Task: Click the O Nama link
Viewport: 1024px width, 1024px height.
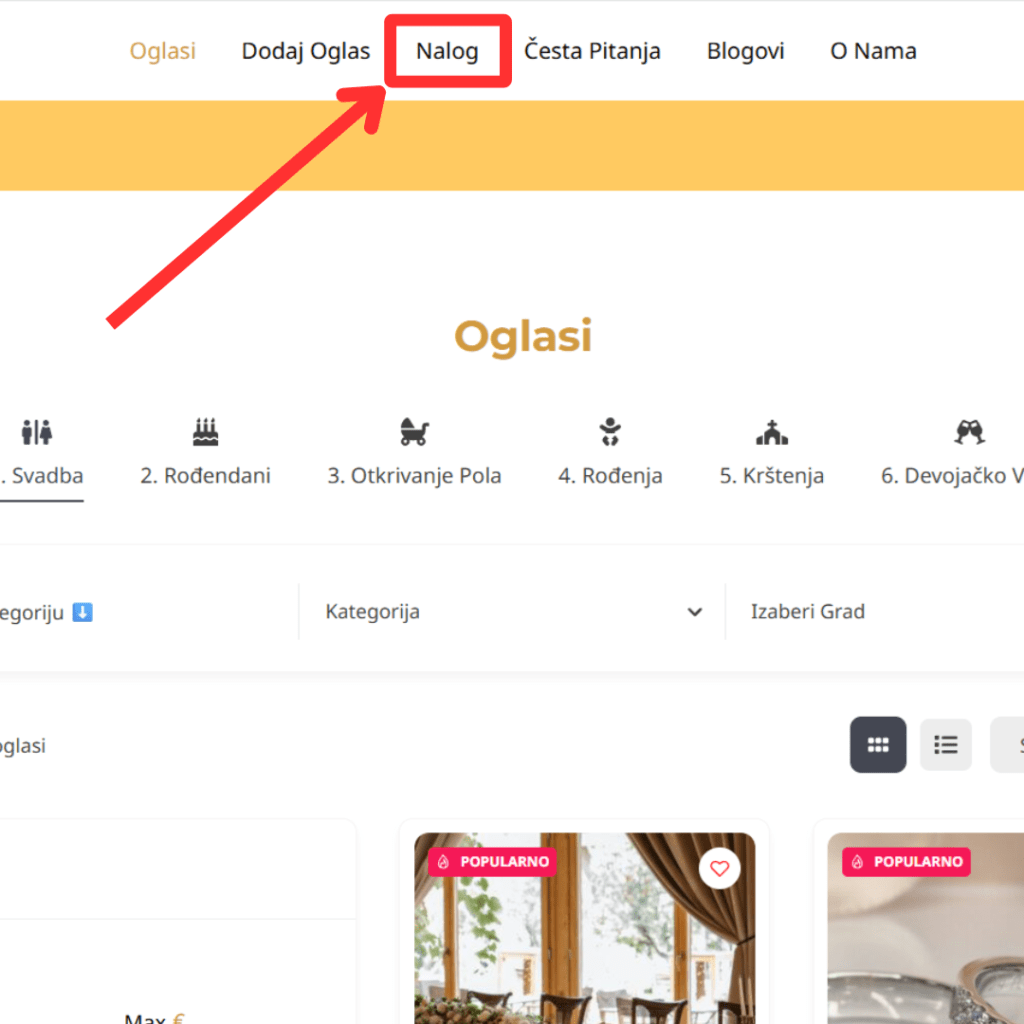Action: click(x=873, y=51)
